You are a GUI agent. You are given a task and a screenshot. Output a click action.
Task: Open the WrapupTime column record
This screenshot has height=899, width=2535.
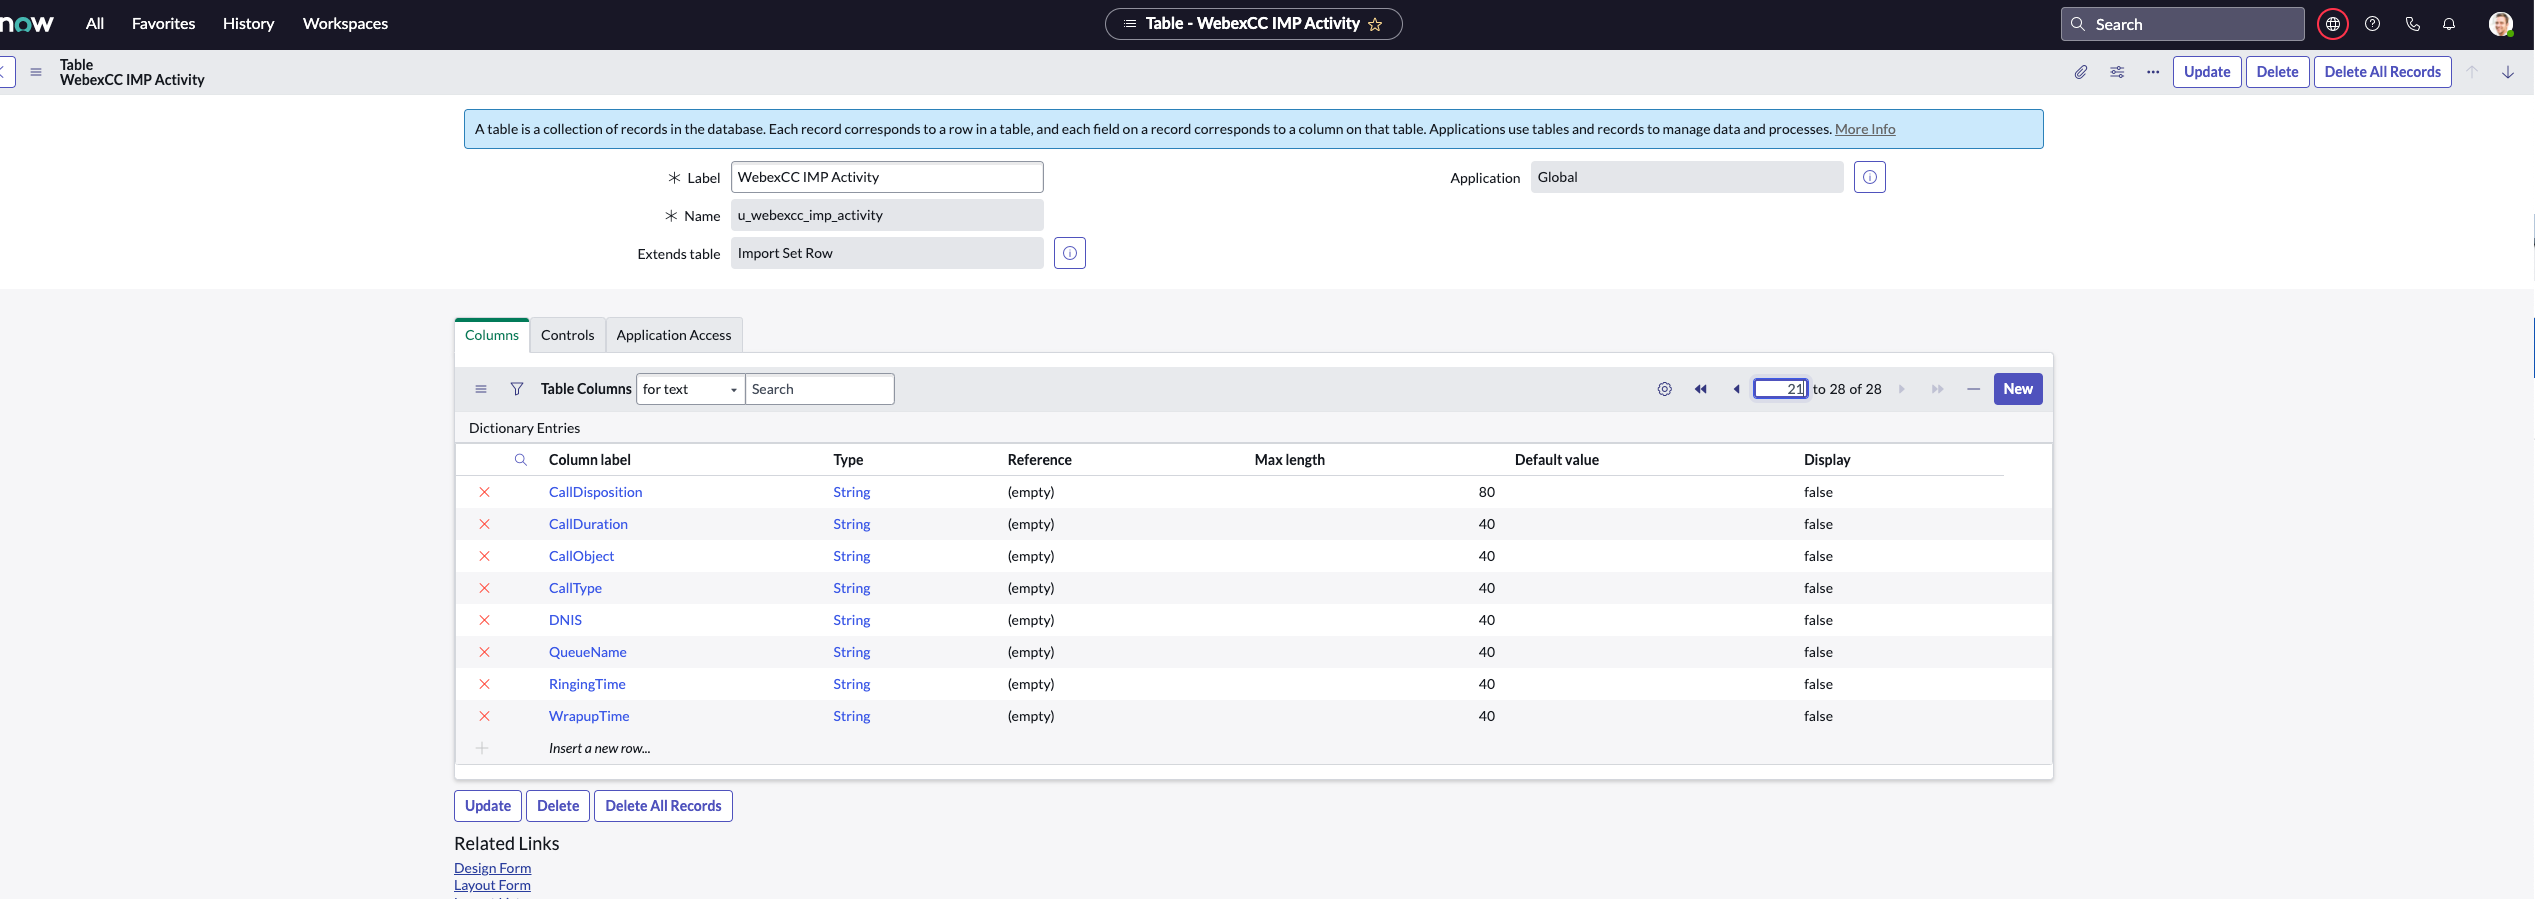coord(589,716)
